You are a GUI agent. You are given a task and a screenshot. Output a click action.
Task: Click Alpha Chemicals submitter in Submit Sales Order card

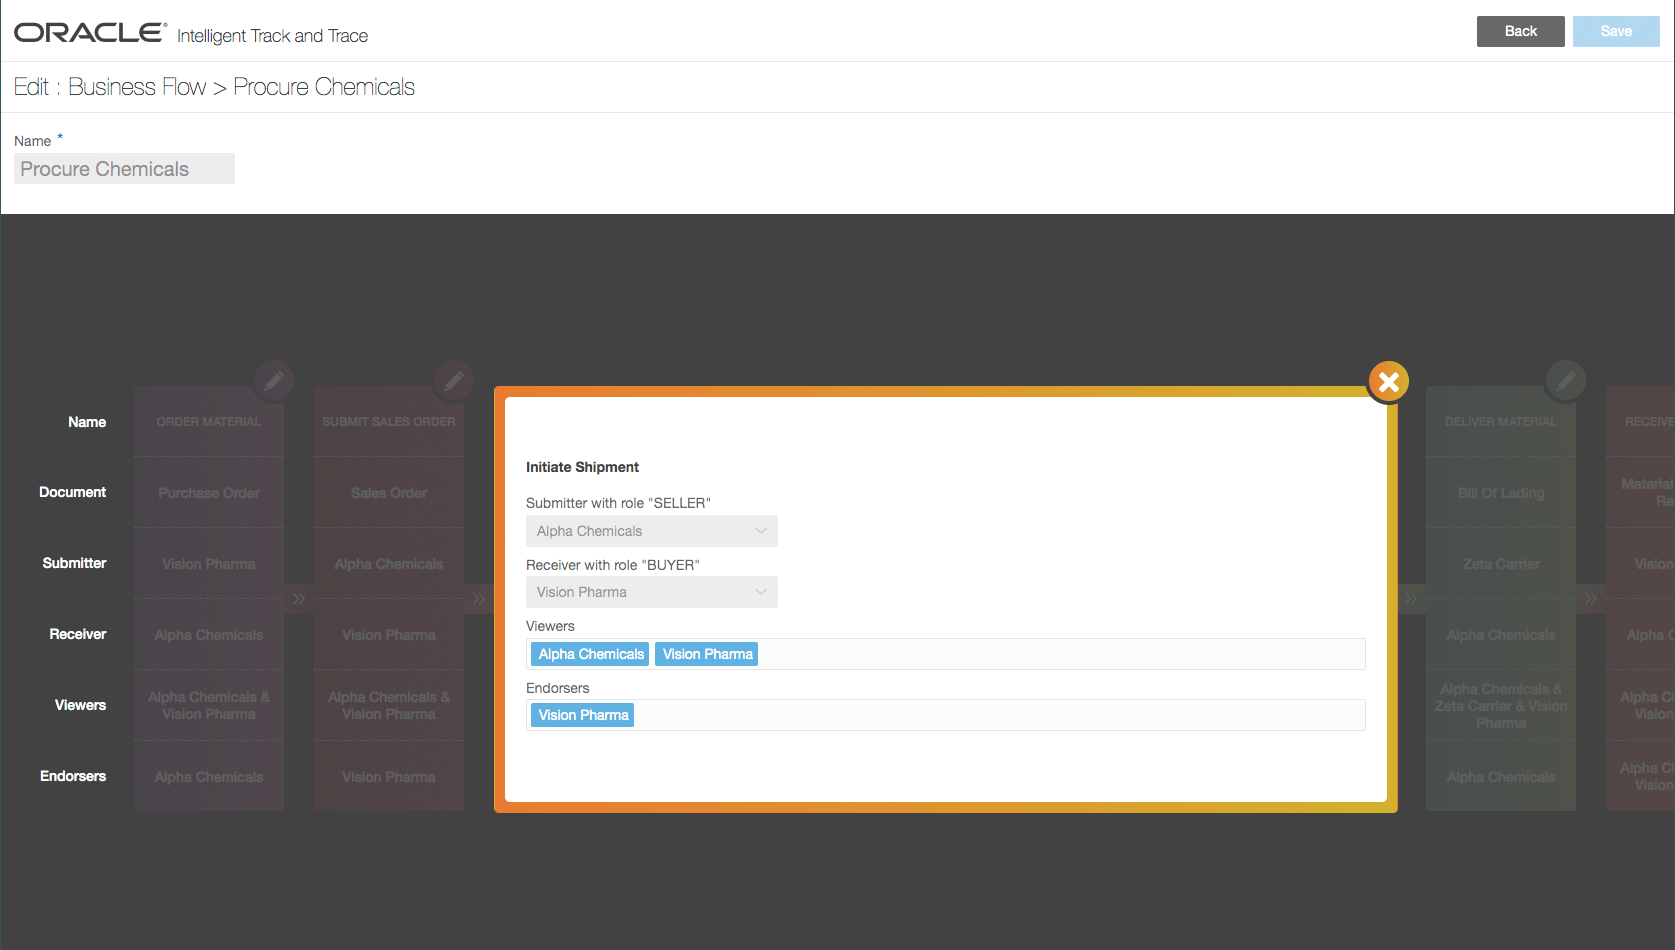389,564
